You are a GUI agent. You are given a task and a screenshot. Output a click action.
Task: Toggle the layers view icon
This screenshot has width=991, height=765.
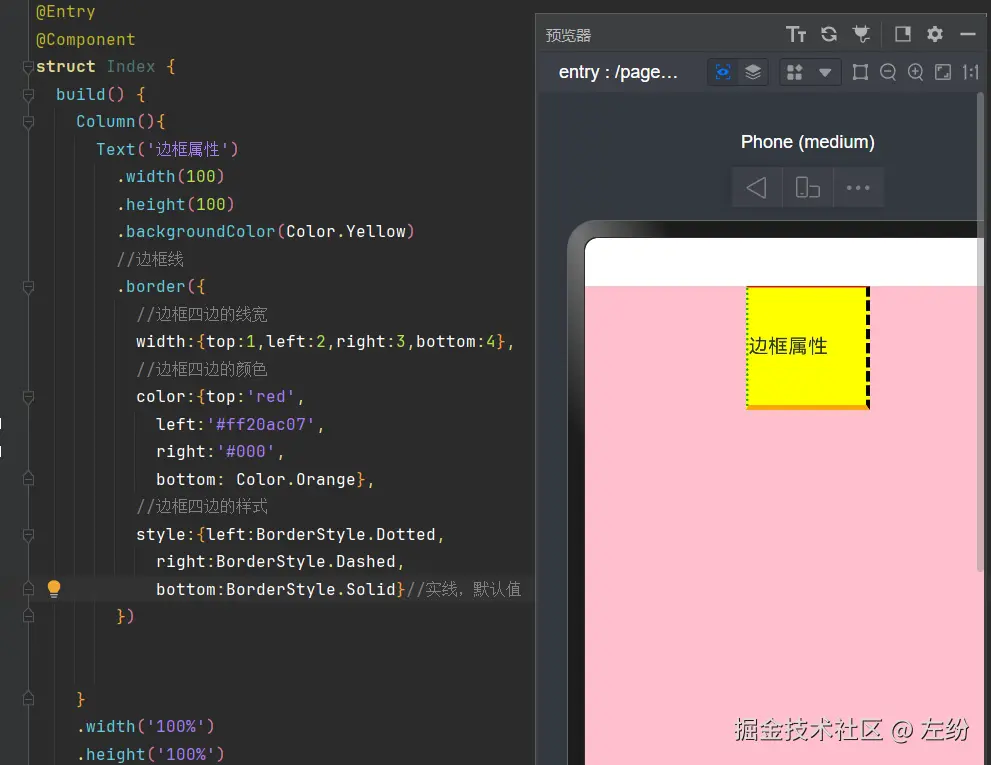tap(752, 72)
